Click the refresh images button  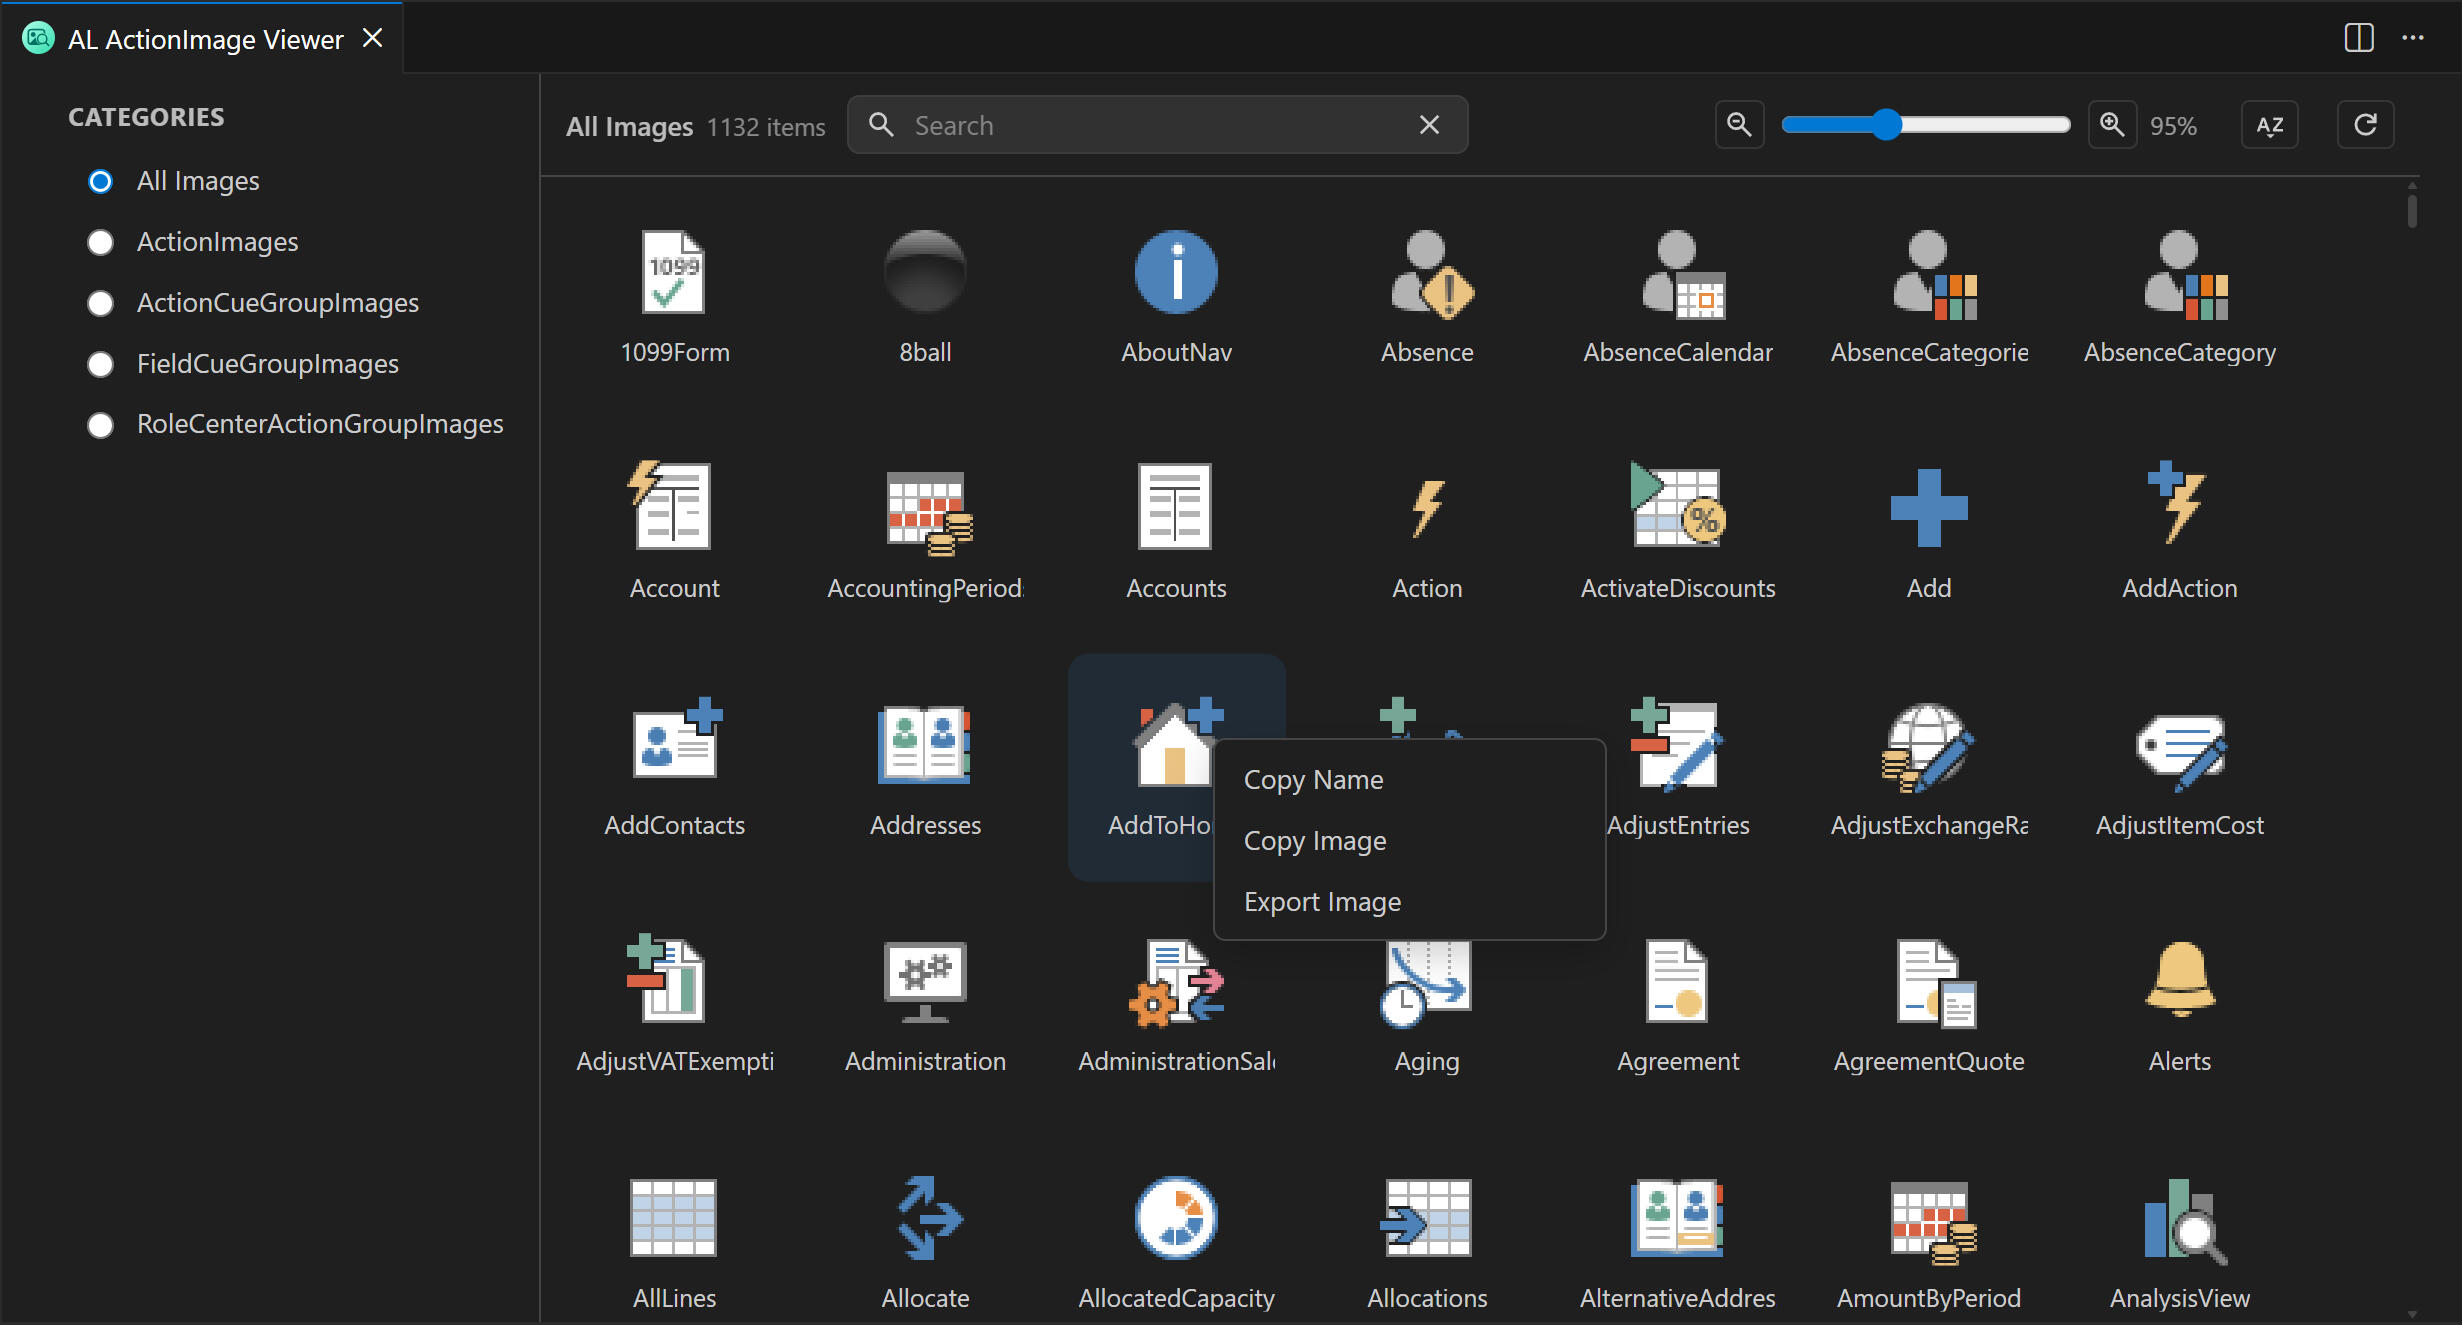pyautogui.click(x=2366, y=124)
